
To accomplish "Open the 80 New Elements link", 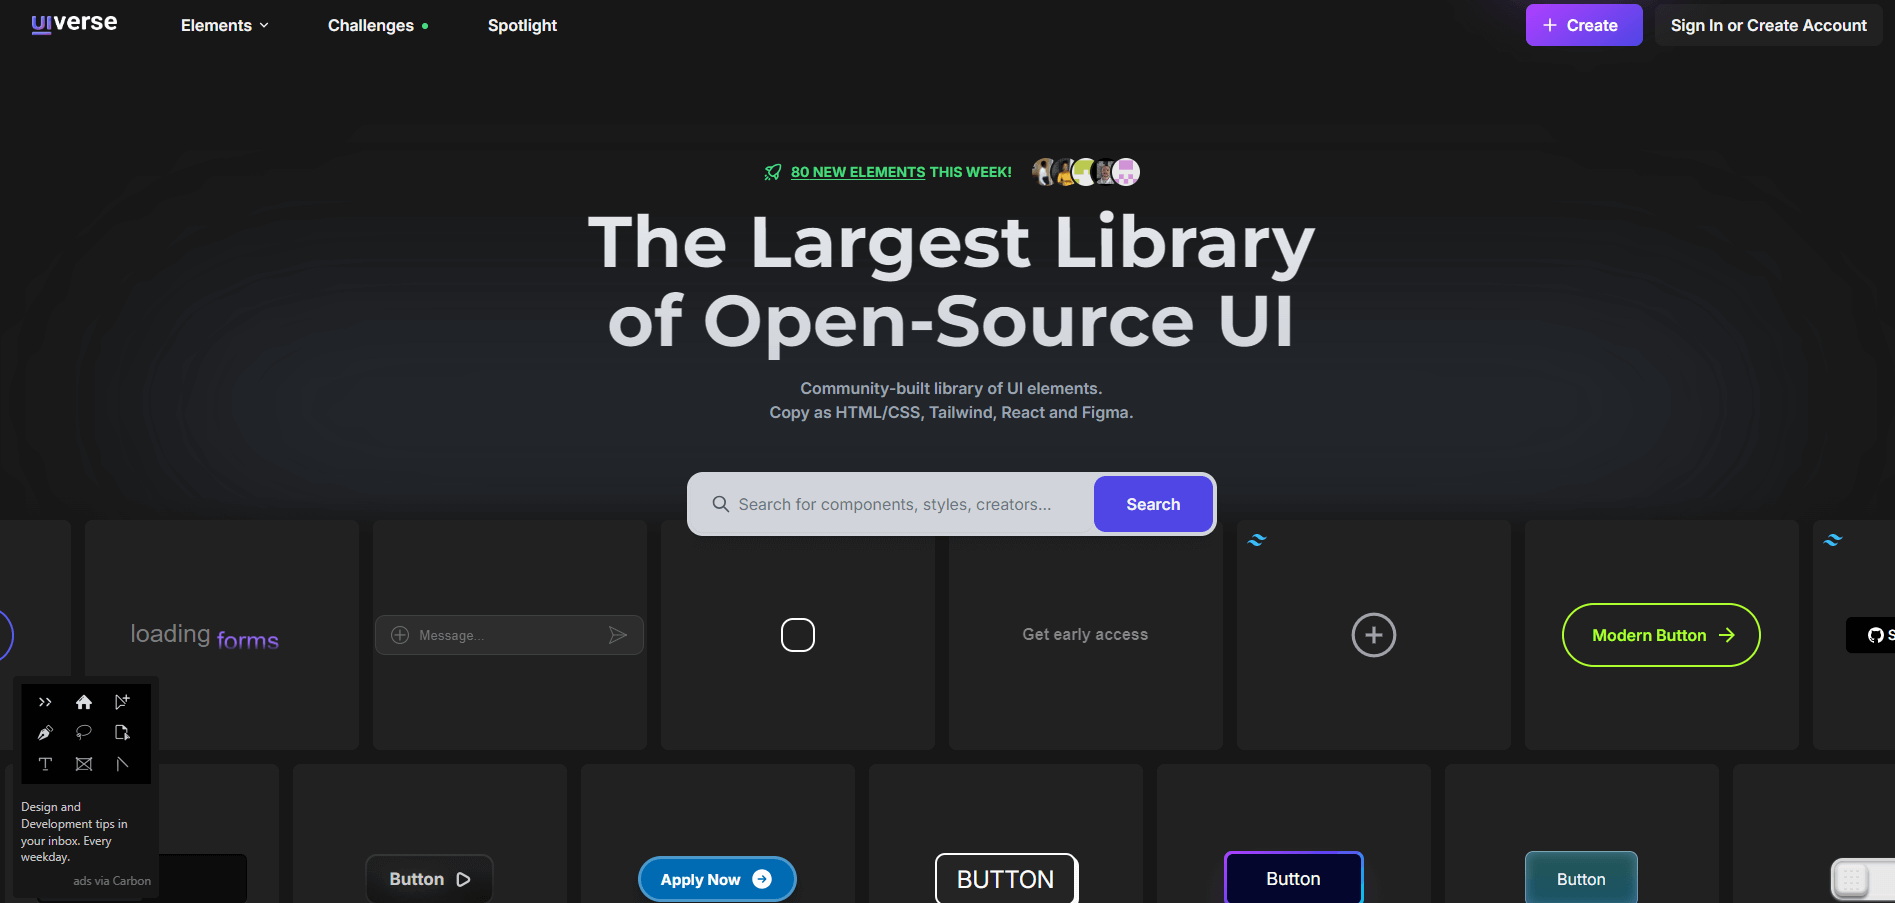I will click(858, 172).
